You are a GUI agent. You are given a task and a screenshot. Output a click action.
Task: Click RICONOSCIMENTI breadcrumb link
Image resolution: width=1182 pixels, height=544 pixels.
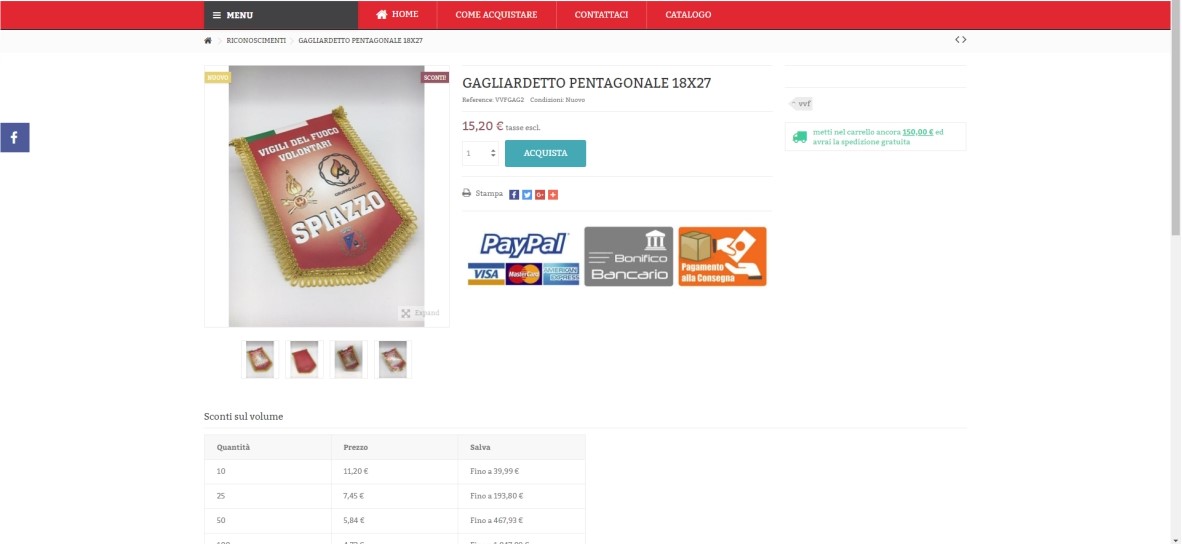pyautogui.click(x=256, y=41)
